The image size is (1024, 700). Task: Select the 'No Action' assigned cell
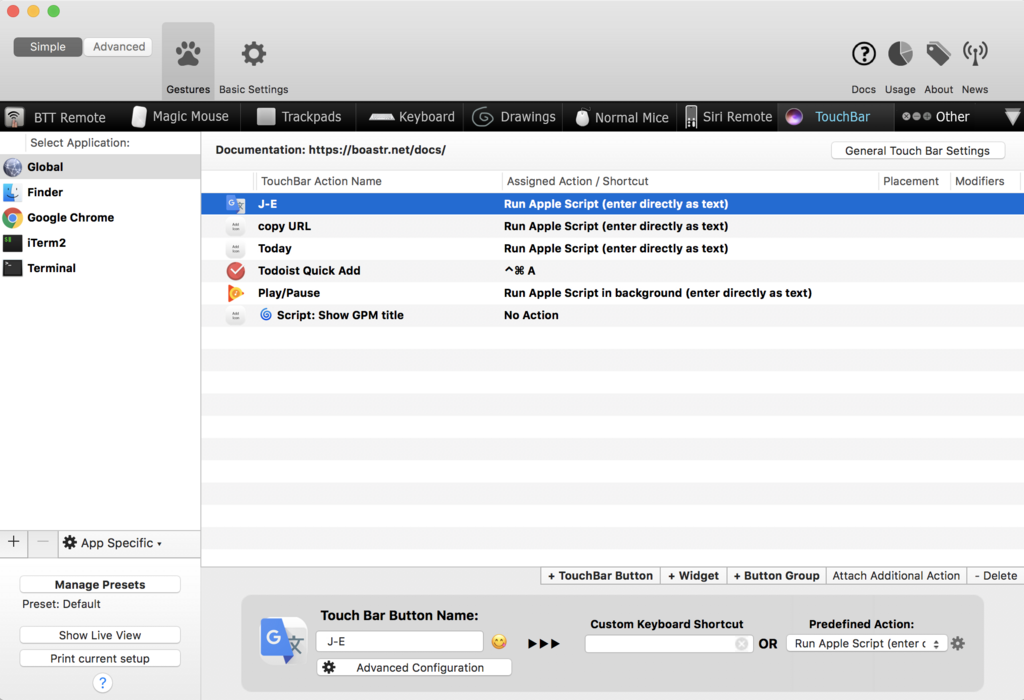click(x=531, y=315)
